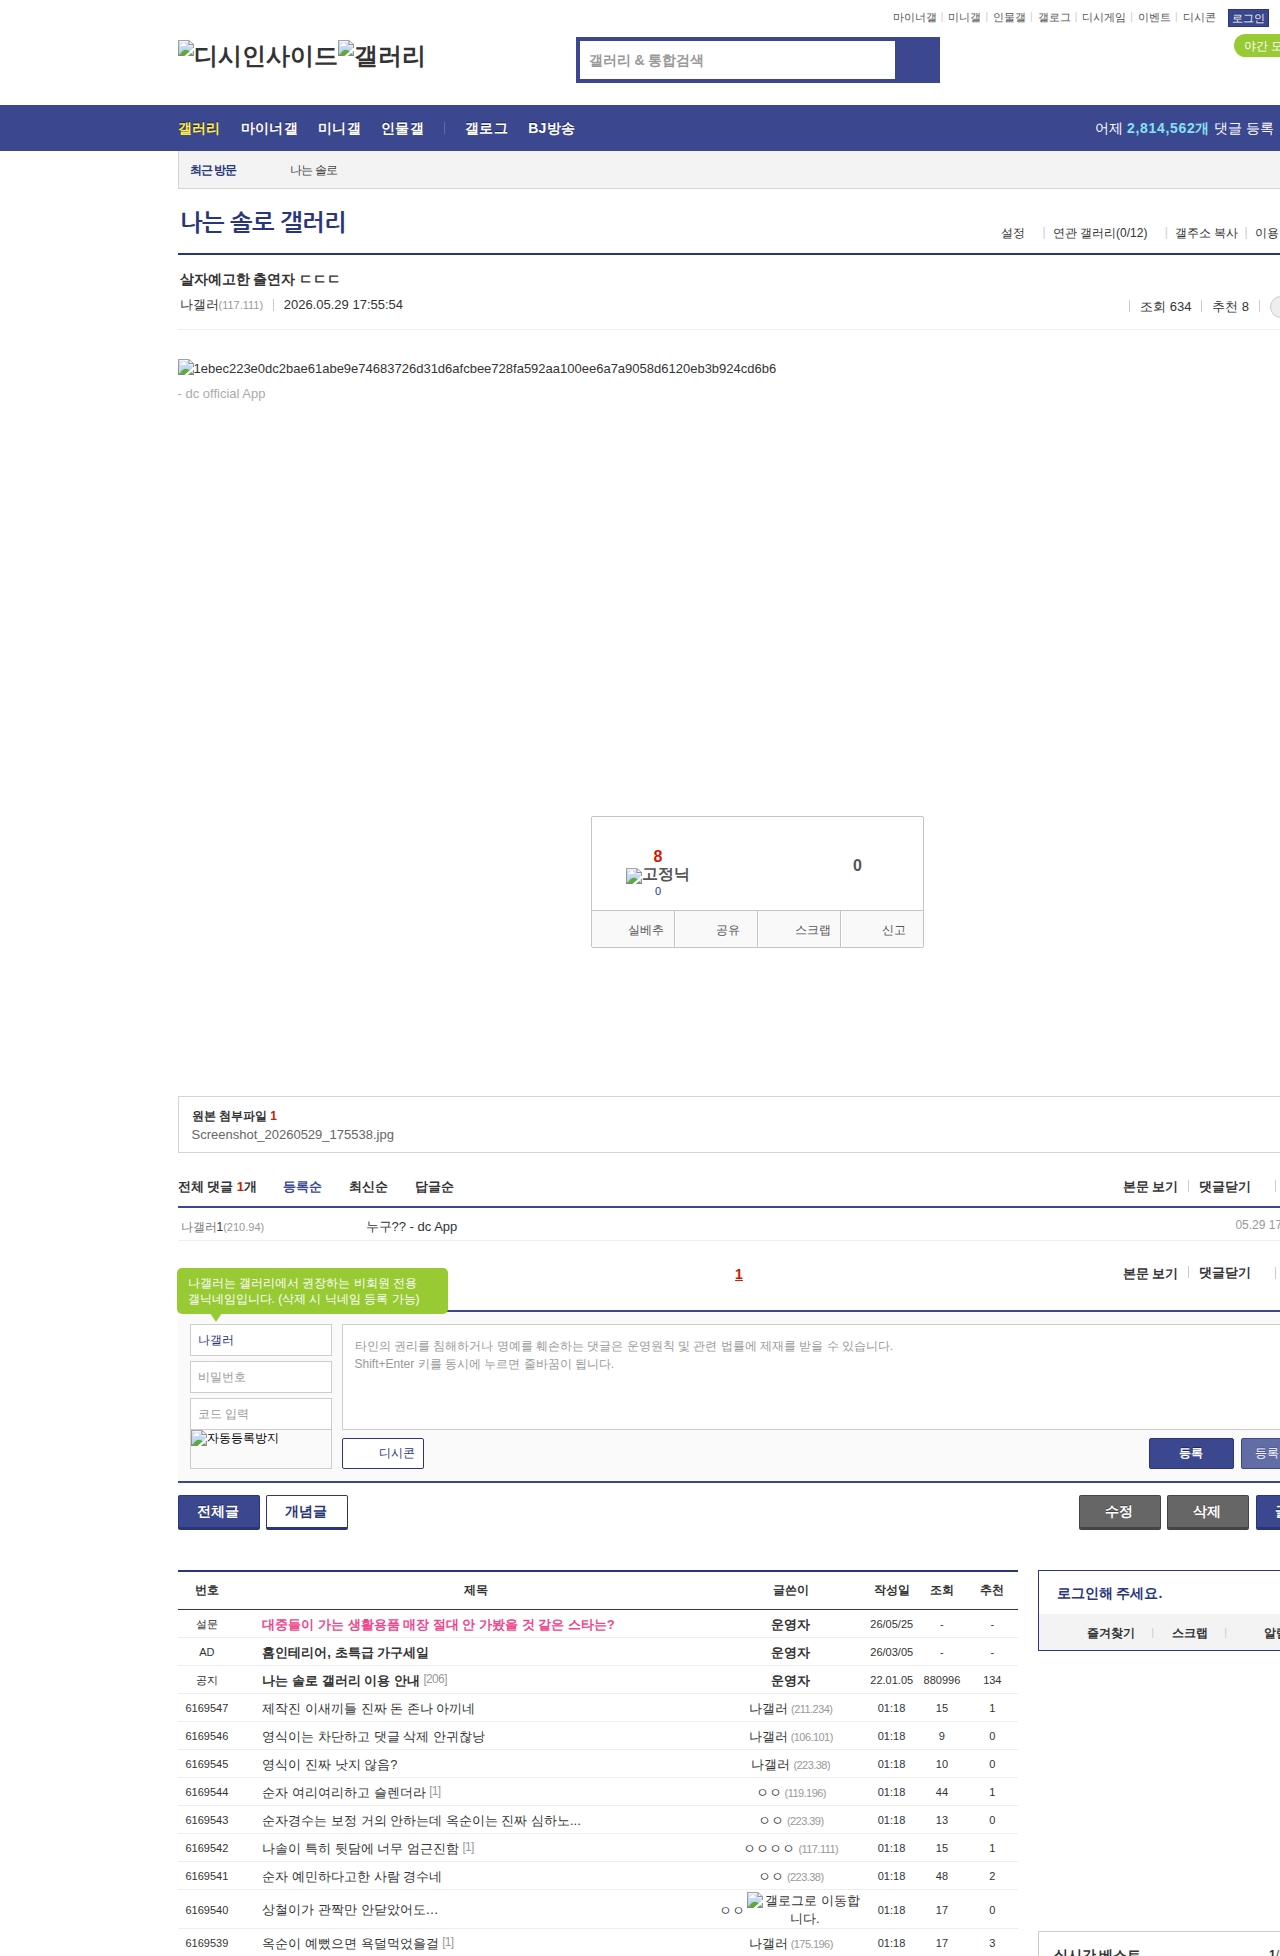Open the 나는 솔로 갤러리 title link
The width and height of the screenshot is (1280, 1956).
(263, 222)
